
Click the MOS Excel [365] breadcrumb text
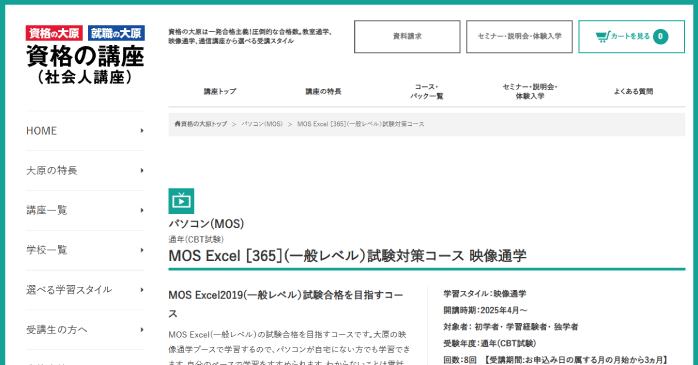[x=361, y=124]
